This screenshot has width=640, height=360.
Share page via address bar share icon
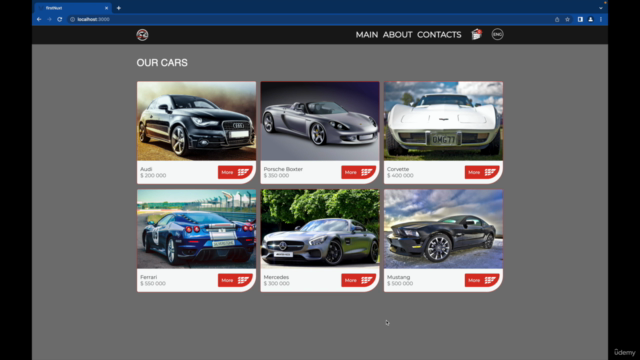[557, 19]
